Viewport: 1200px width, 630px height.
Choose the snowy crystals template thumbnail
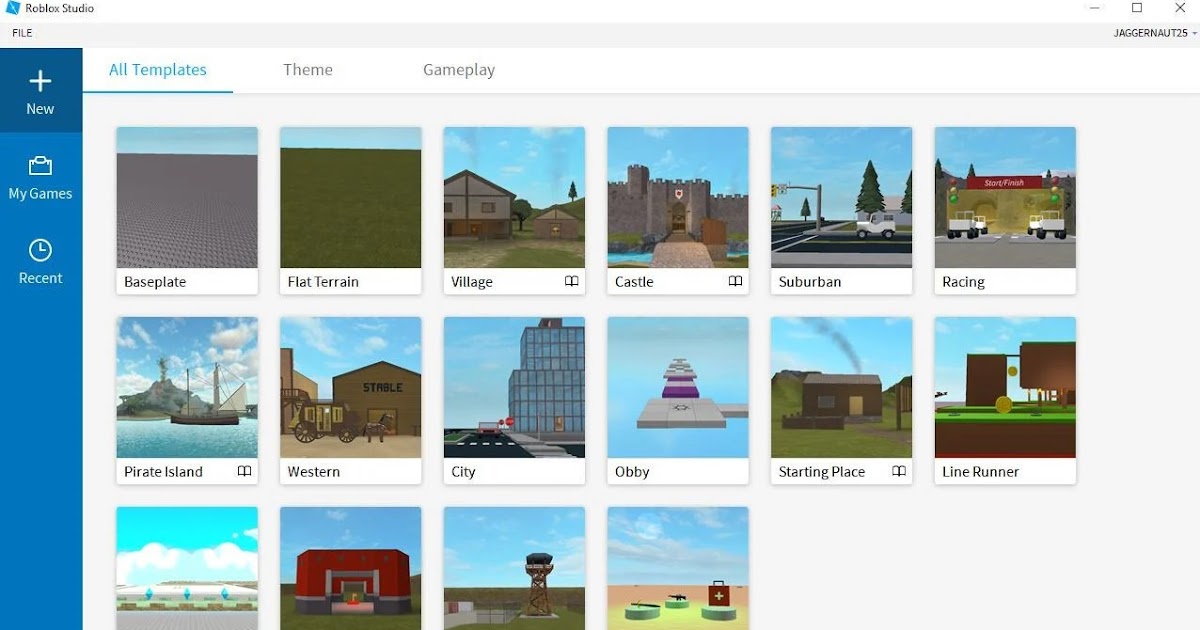tap(187, 568)
